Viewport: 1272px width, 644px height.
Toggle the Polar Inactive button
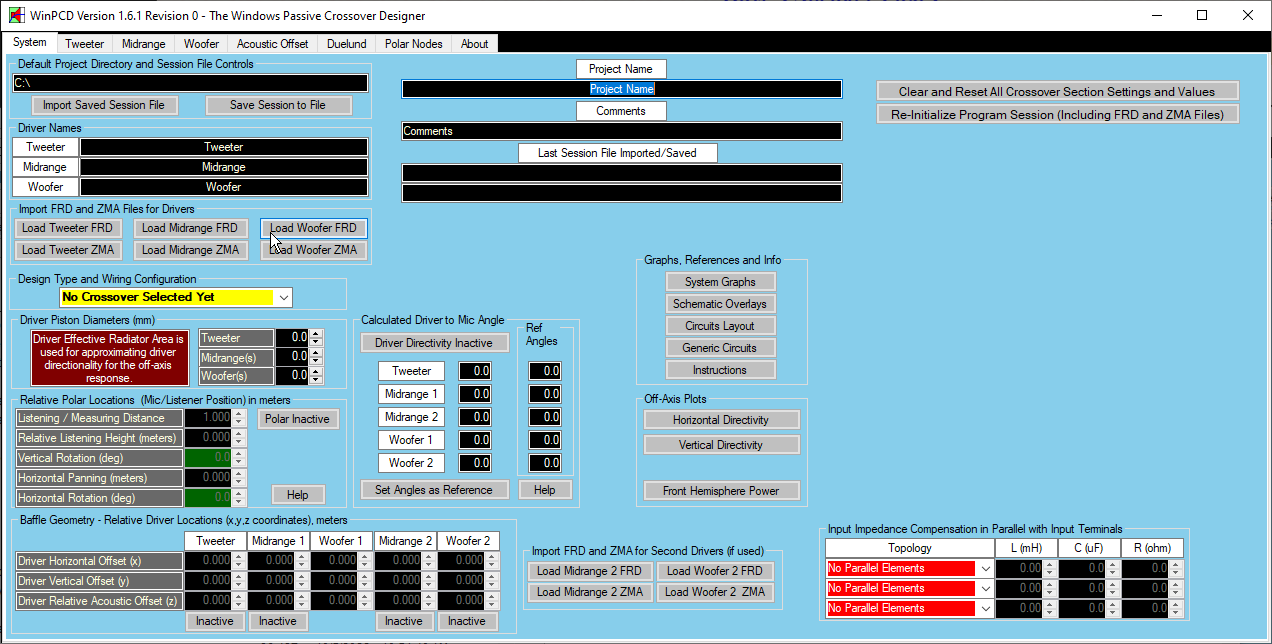coord(297,419)
